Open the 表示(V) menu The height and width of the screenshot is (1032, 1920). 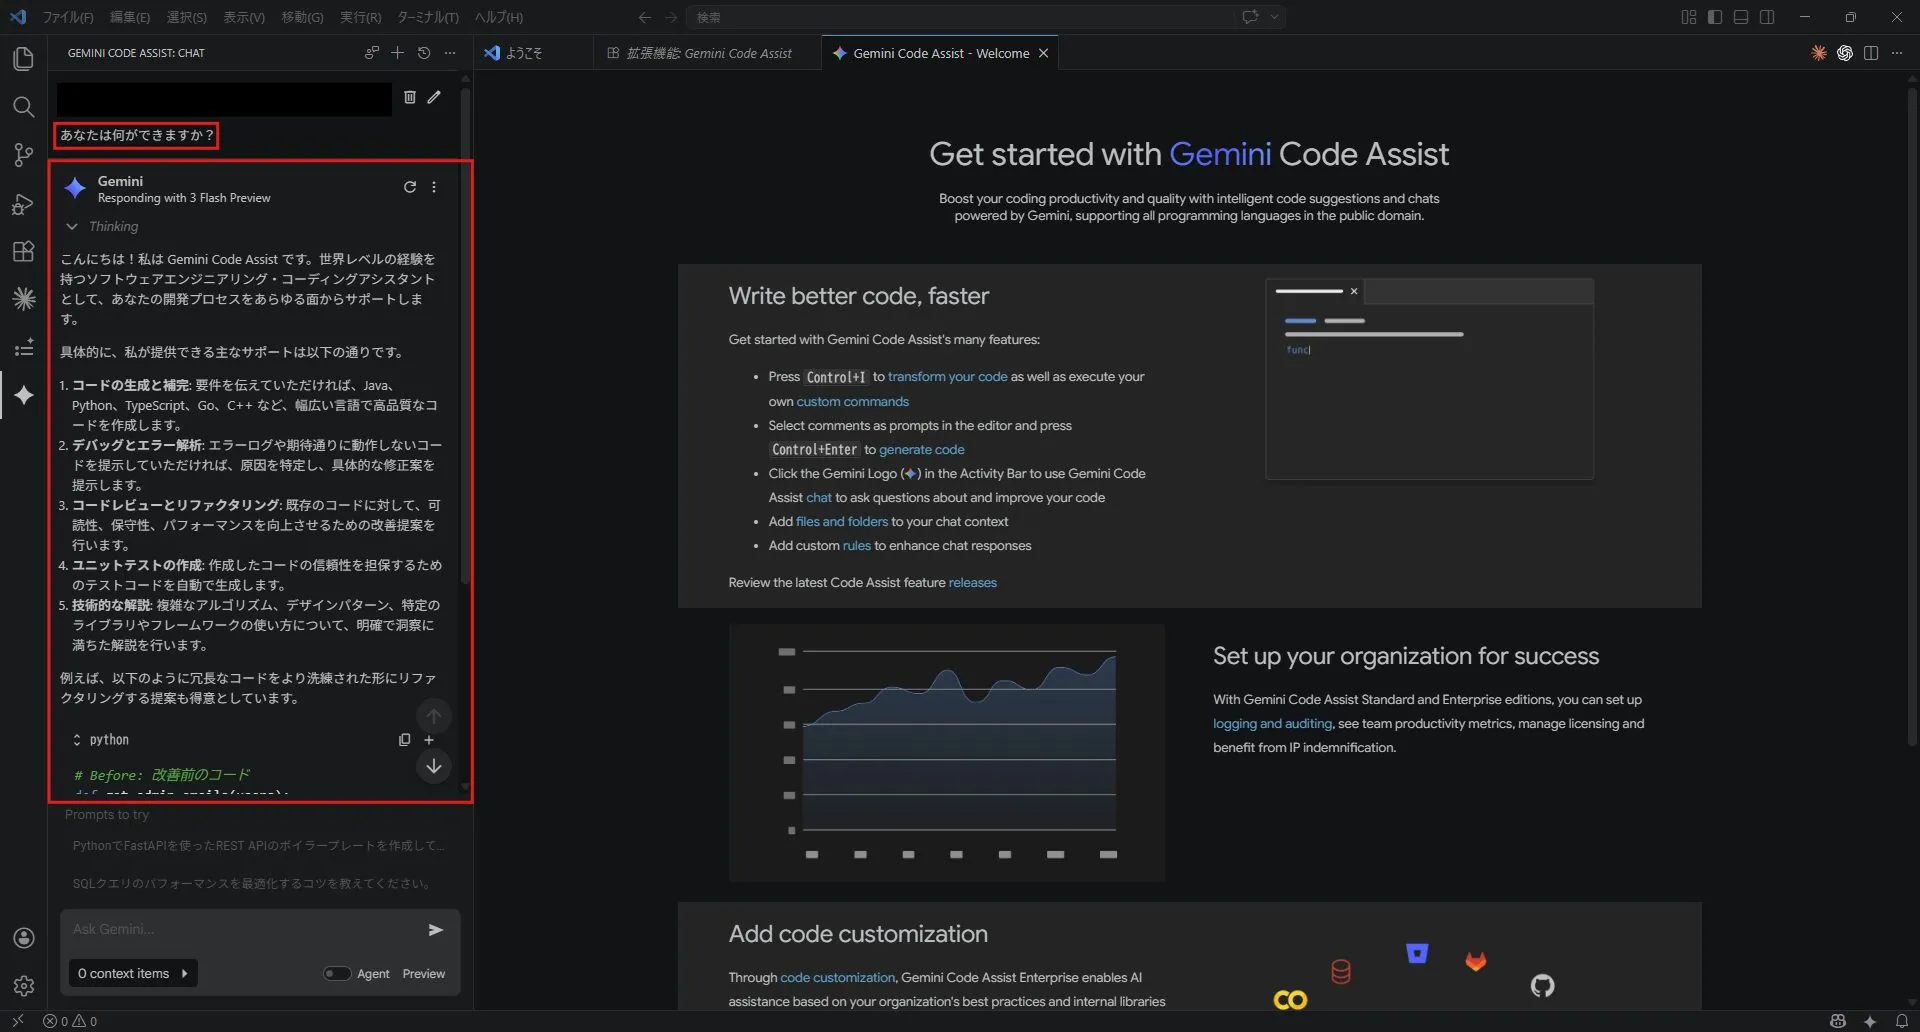[x=244, y=17]
